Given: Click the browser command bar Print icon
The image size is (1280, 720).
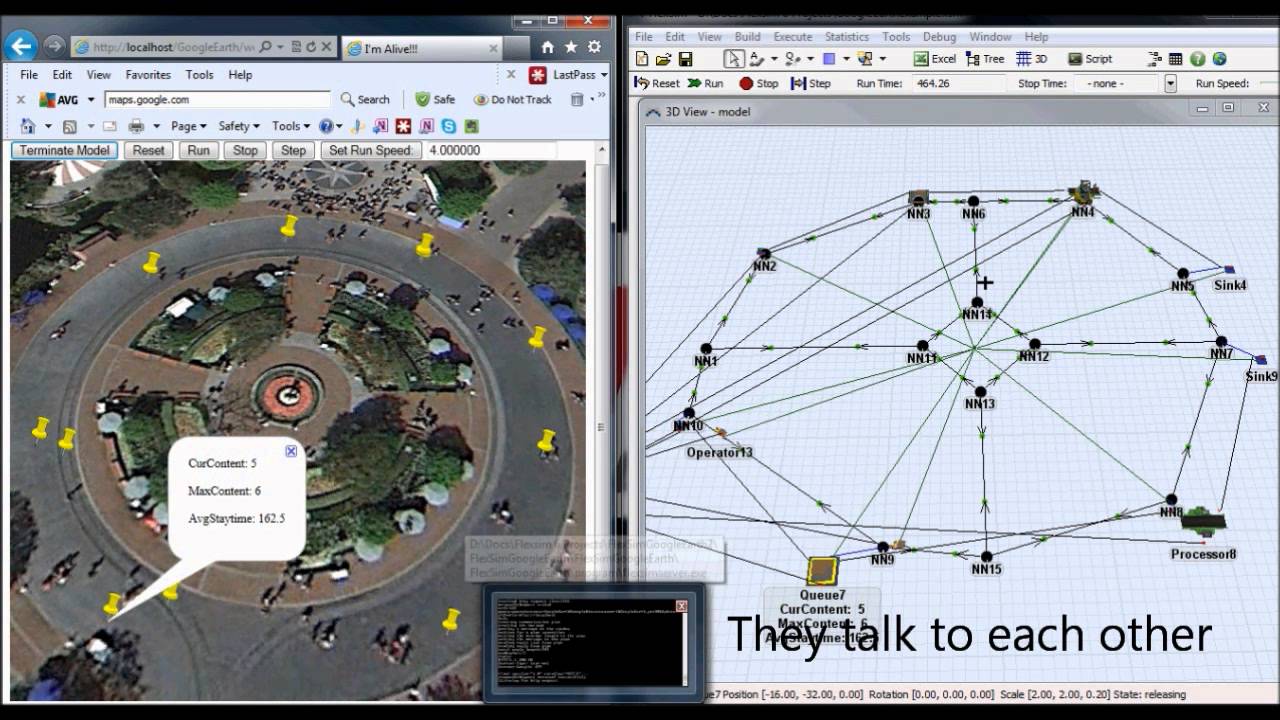Looking at the screenshot, I should click(x=136, y=126).
